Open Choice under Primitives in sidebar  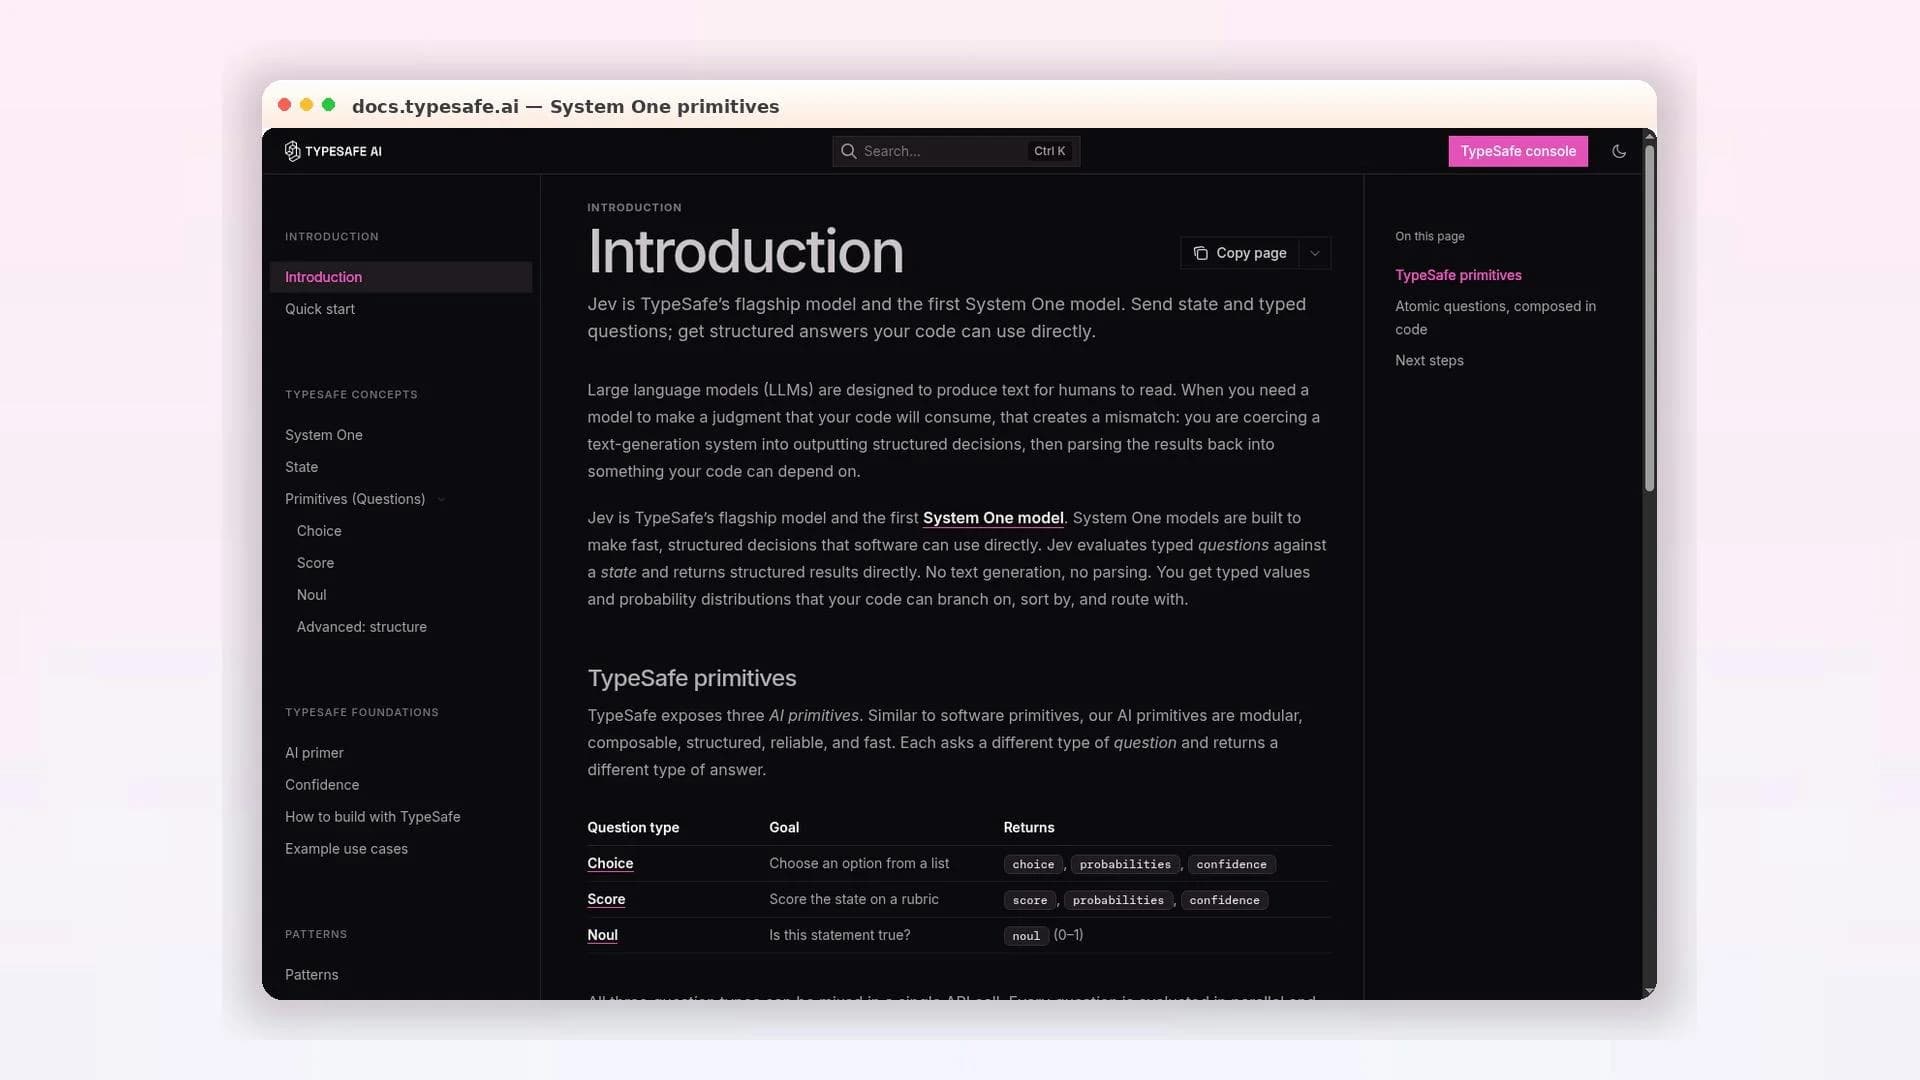pyautogui.click(x=319, y=531)
